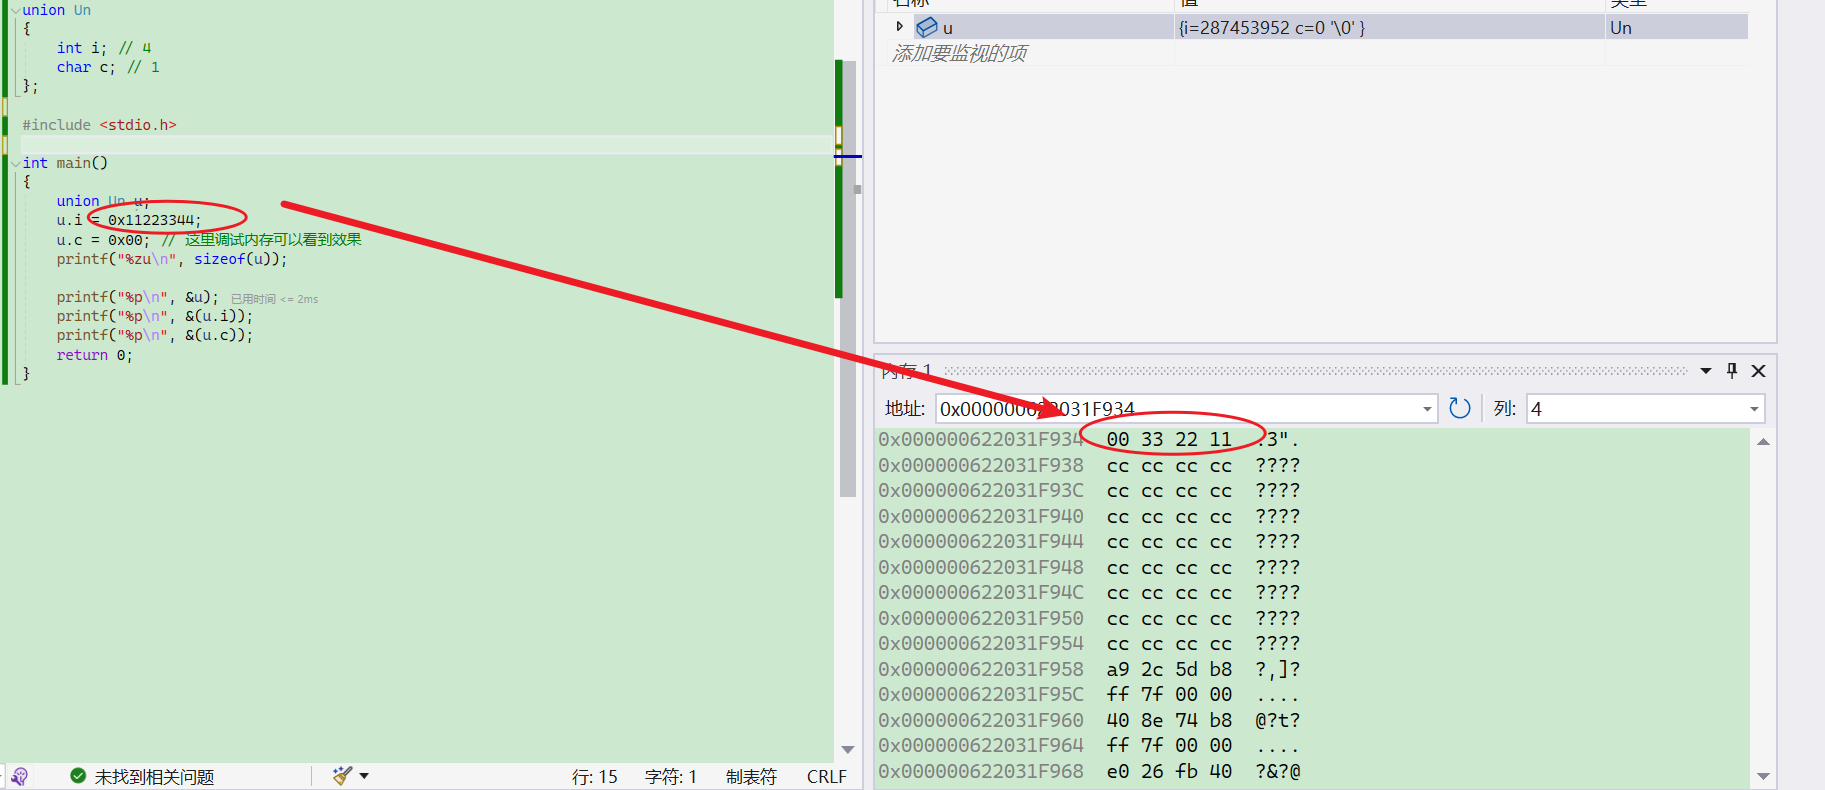Click the code cleanup broom icon
Image resolution: width=1825 pixels, height=790 pixels.
343,776
